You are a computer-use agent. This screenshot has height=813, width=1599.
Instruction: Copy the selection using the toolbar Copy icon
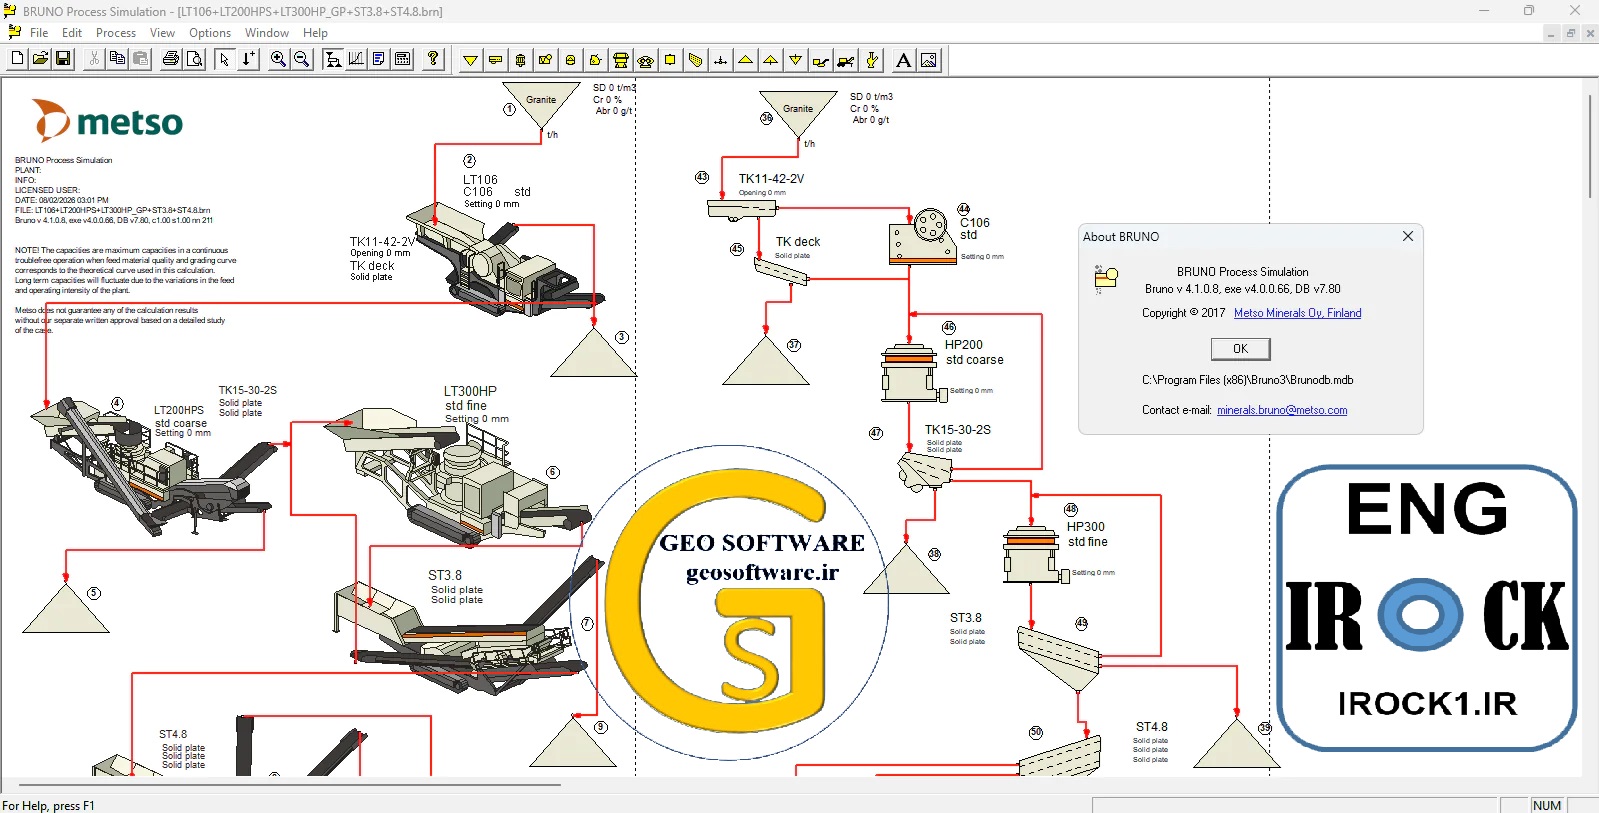point(117,59)
